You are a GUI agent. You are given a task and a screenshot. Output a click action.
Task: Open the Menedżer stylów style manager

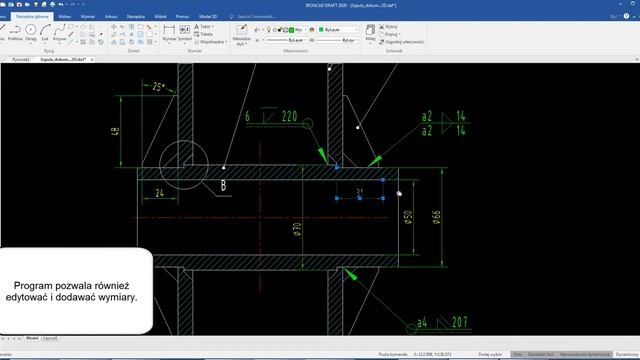tap(241, 35)
